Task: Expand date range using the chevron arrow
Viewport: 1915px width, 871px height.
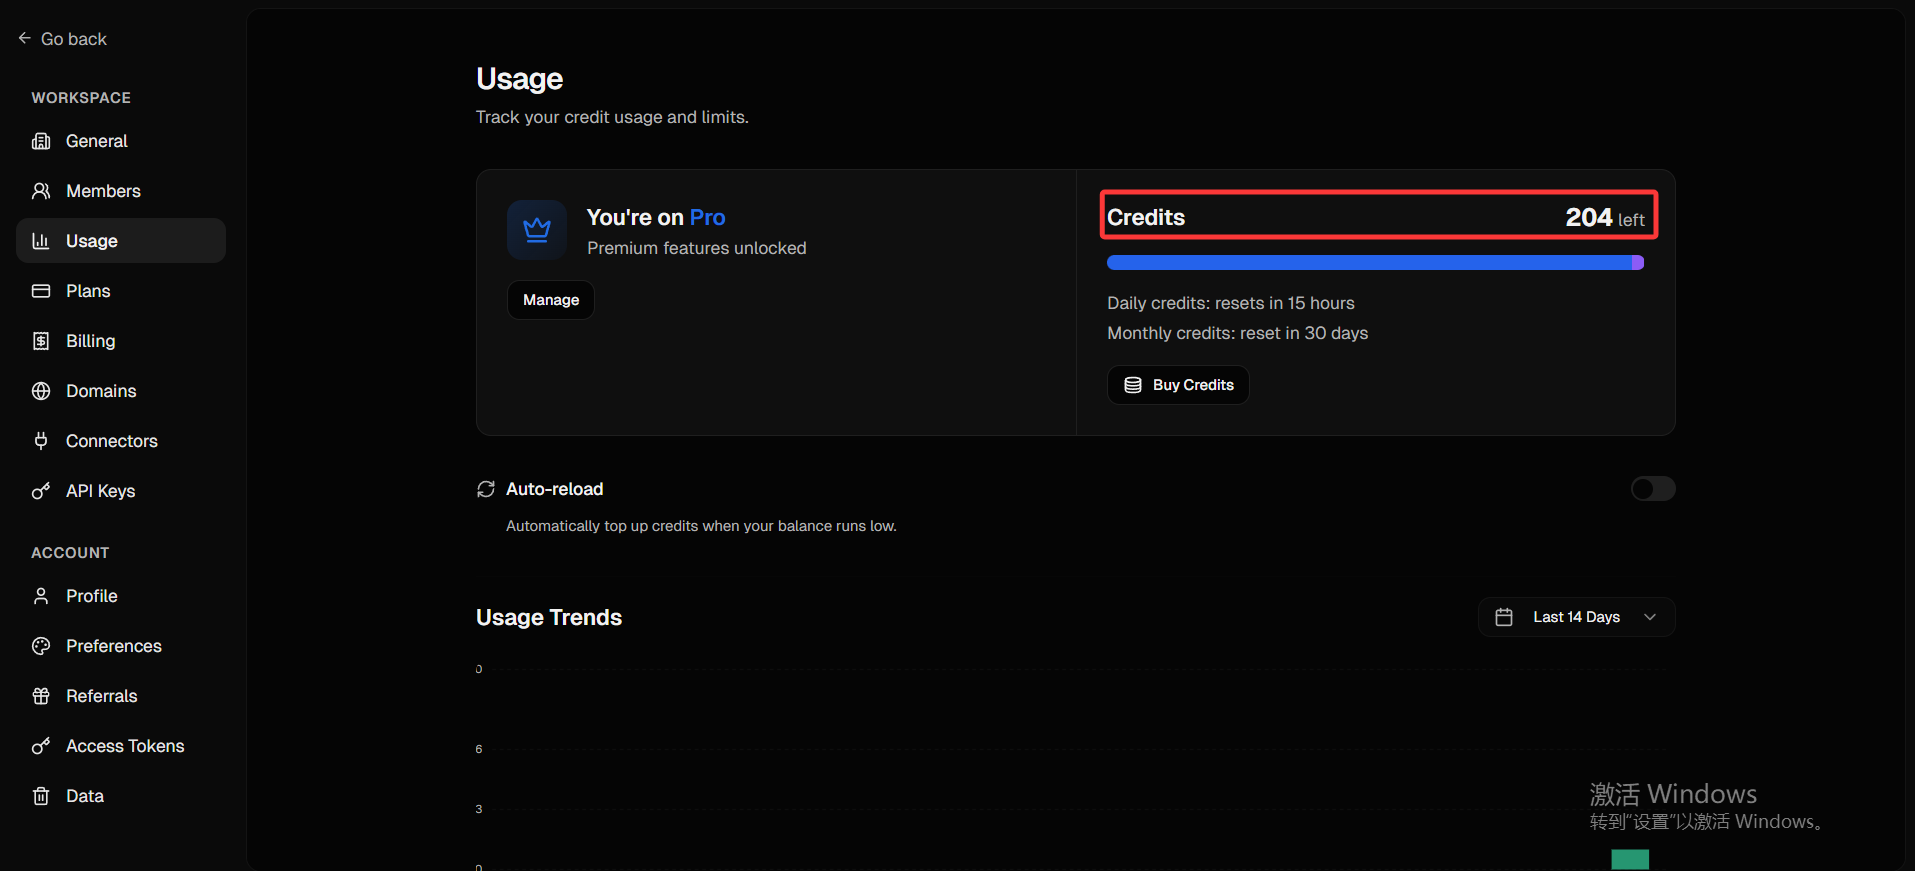Action: pyautogui.click(x=1650, y=617)
